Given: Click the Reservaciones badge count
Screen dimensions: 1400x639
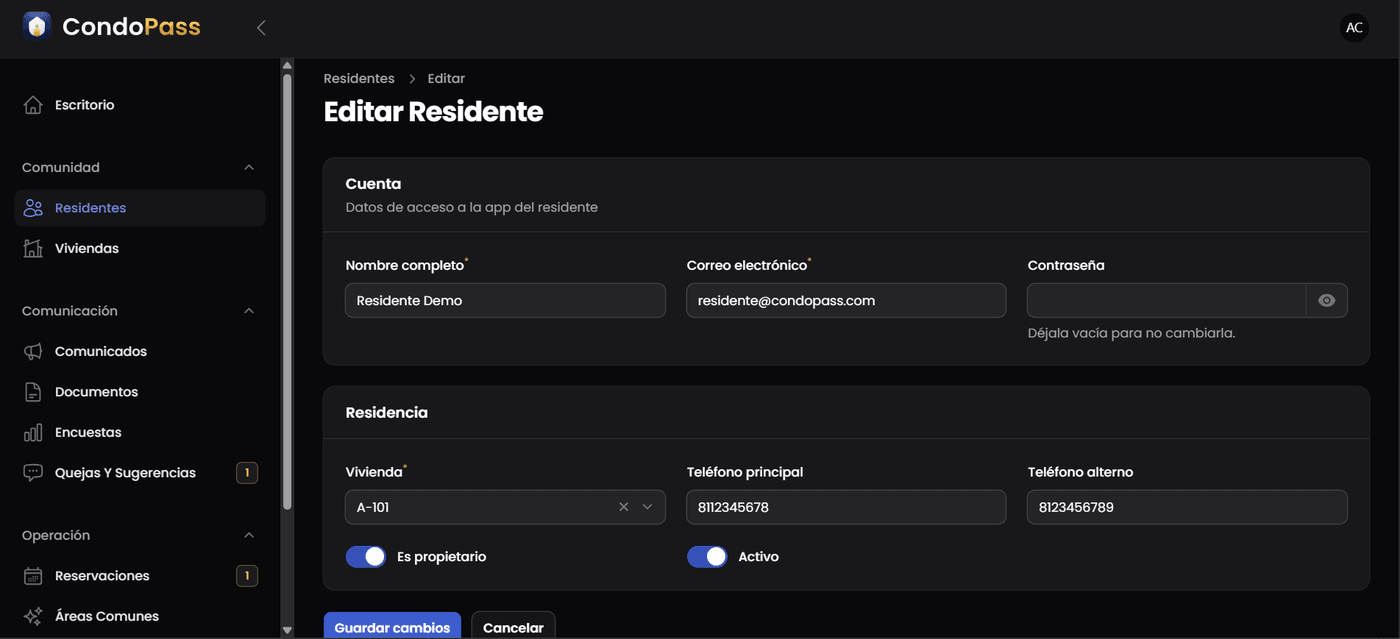Looking at the screenshot, I should (x=247, y=576).
